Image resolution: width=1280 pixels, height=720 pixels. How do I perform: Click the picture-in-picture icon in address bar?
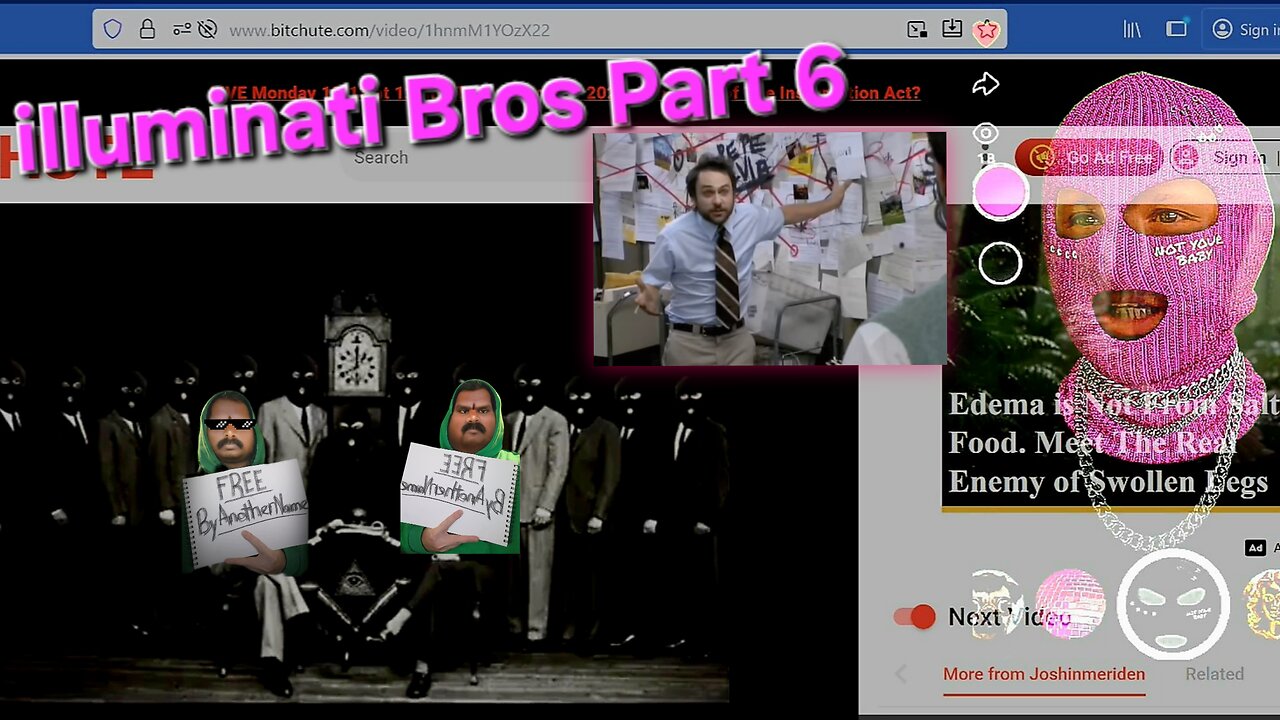tap(917, 30)
